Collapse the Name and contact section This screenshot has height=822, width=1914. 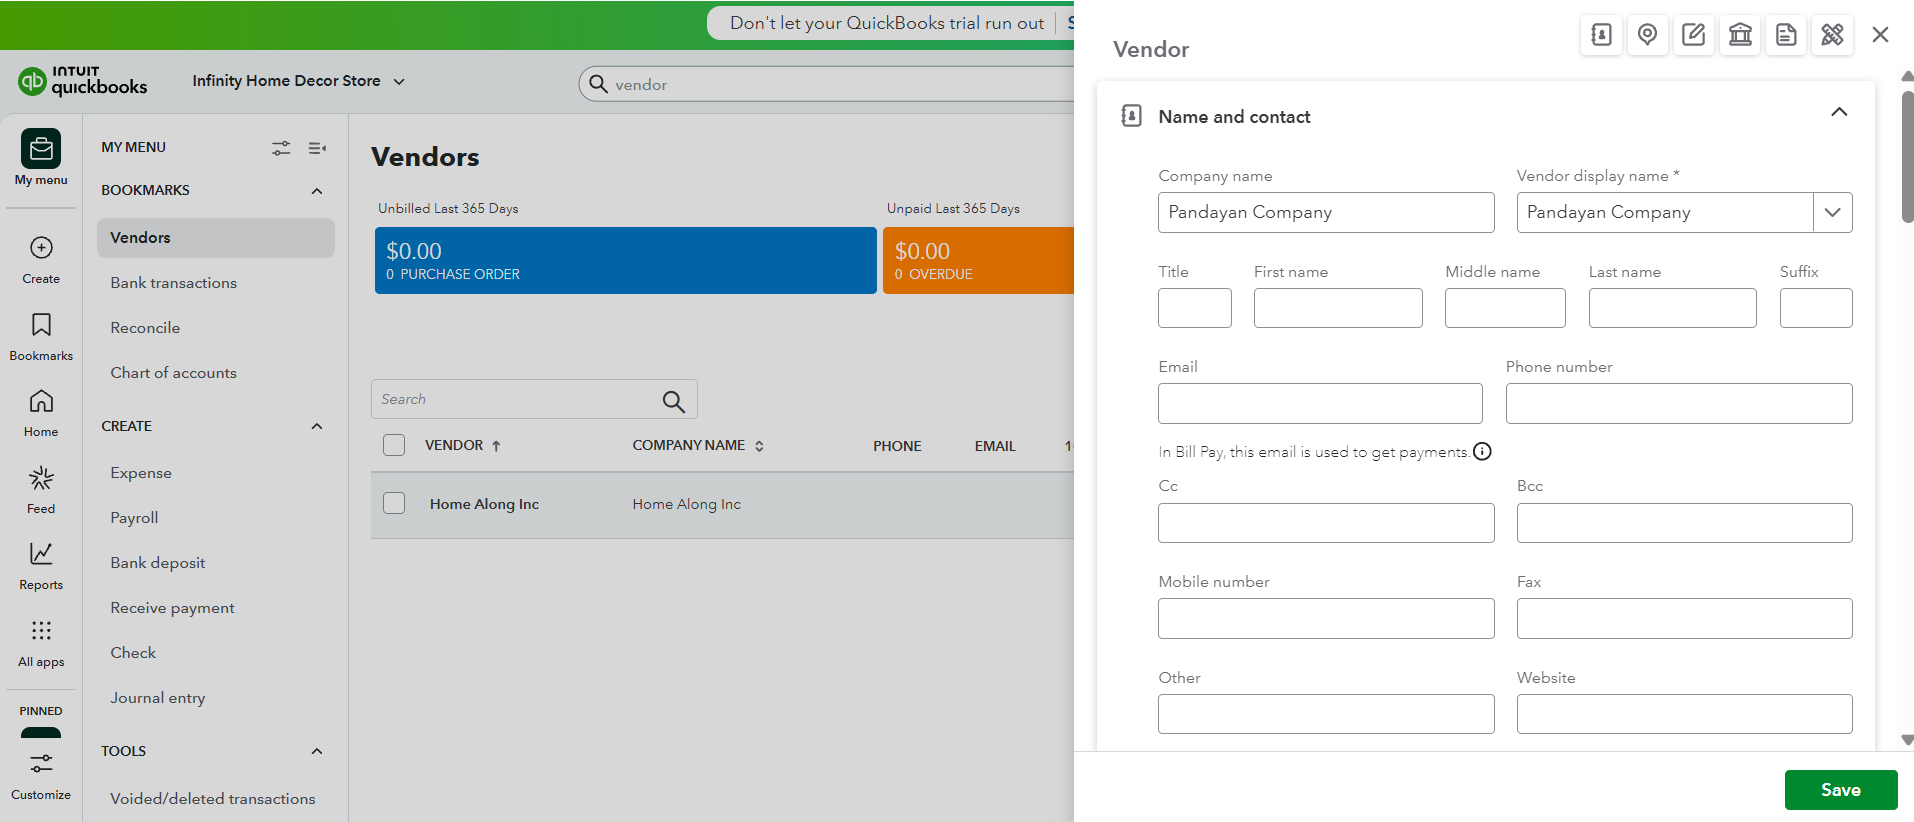coord(1839,112)
